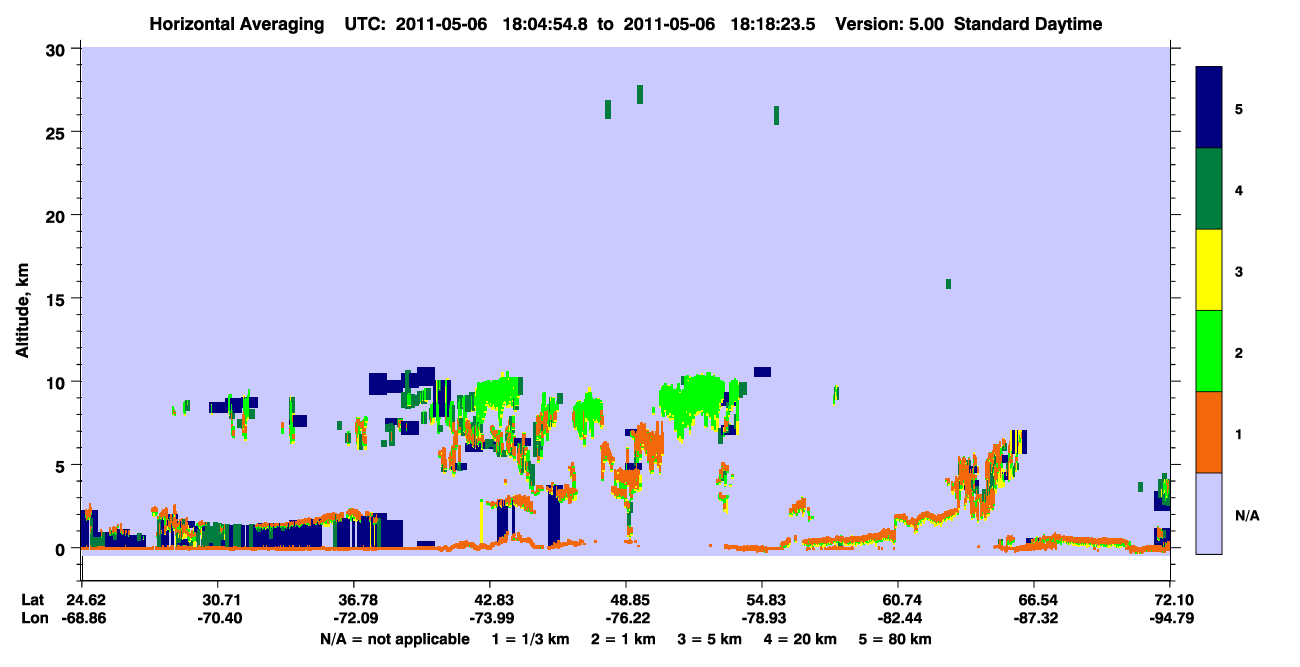Click longitude value -73.99

490,619
